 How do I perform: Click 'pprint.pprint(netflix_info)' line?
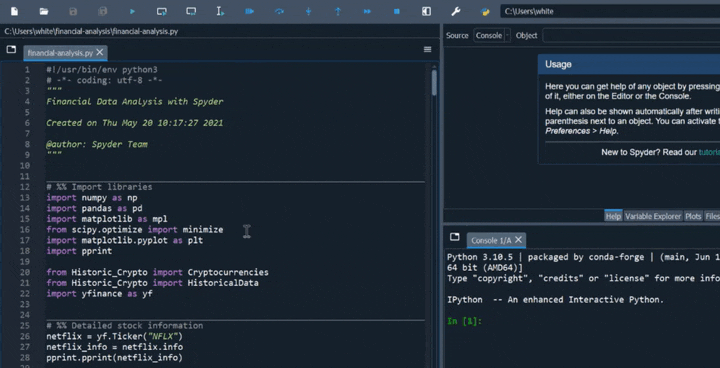pos(114,357)
